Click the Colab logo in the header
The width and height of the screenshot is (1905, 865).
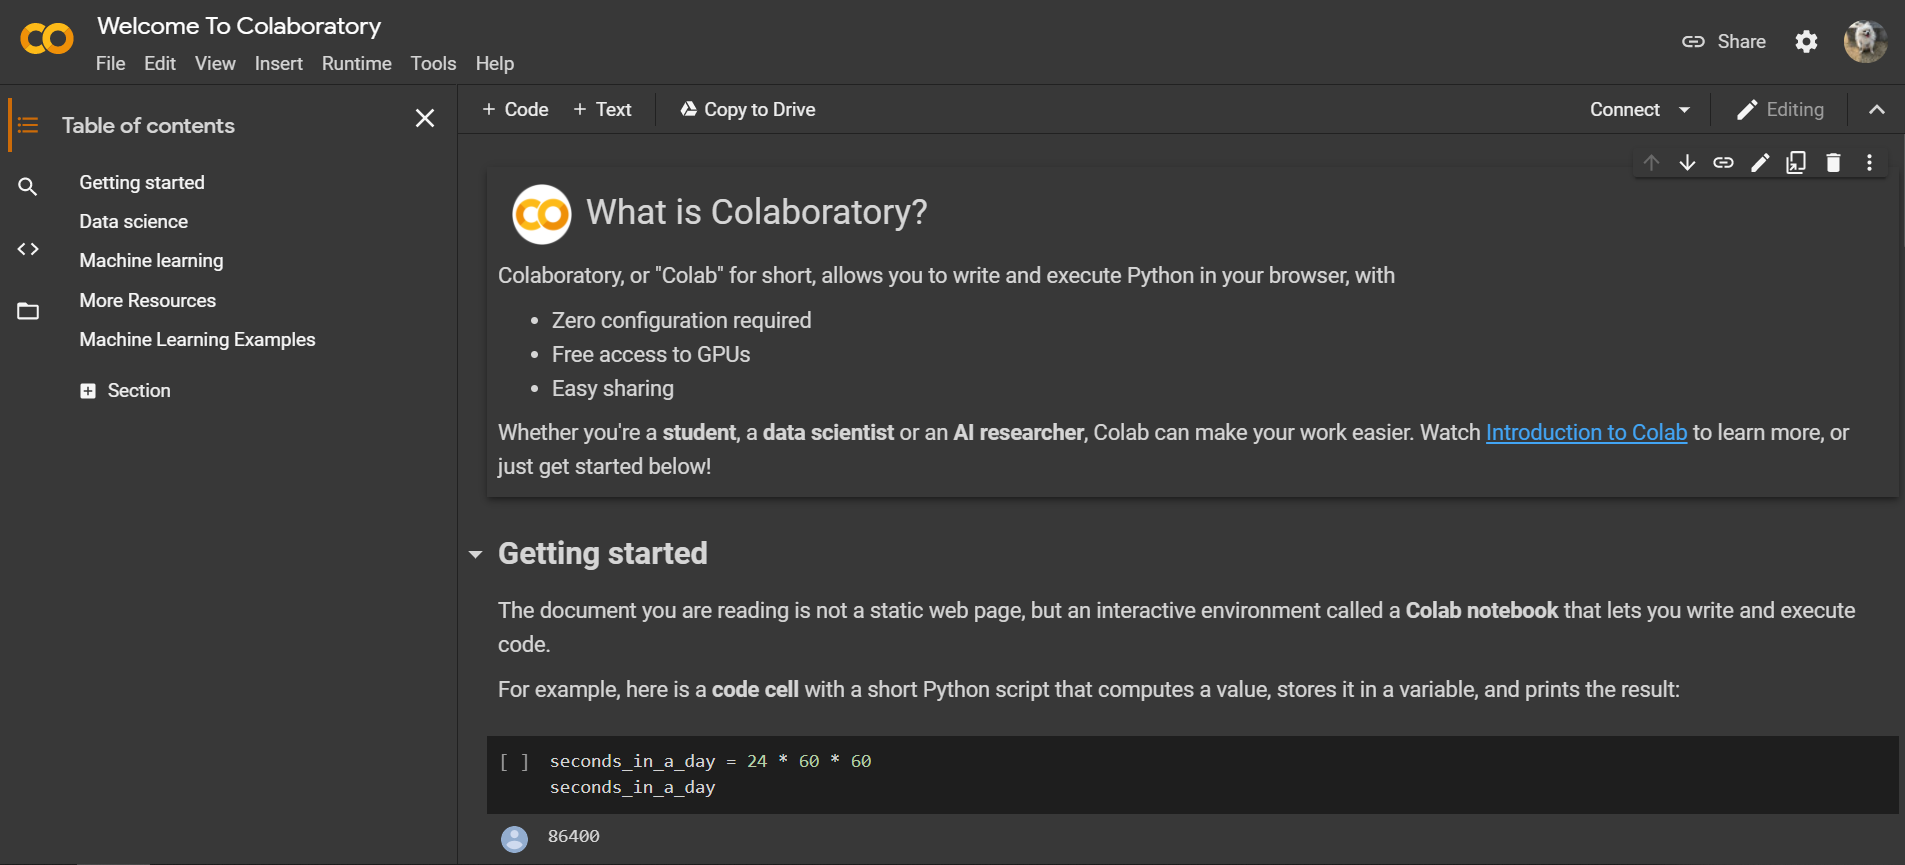click(47, 39)
